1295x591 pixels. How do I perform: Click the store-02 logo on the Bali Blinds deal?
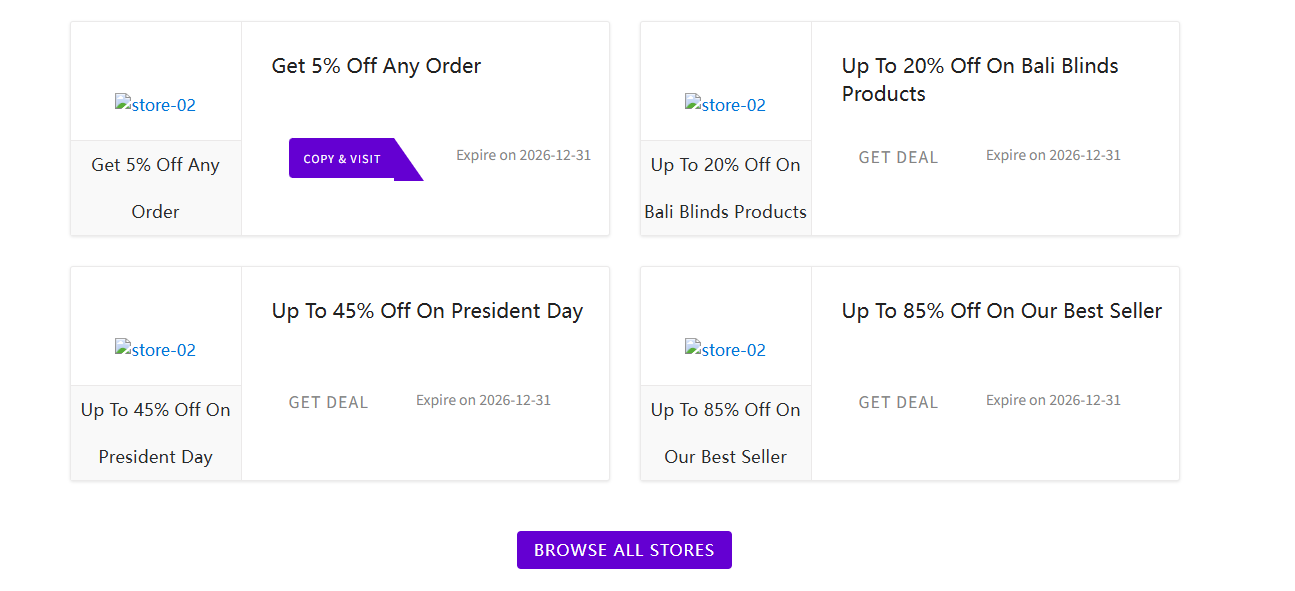pyautogui.click(x=724, y=103)
